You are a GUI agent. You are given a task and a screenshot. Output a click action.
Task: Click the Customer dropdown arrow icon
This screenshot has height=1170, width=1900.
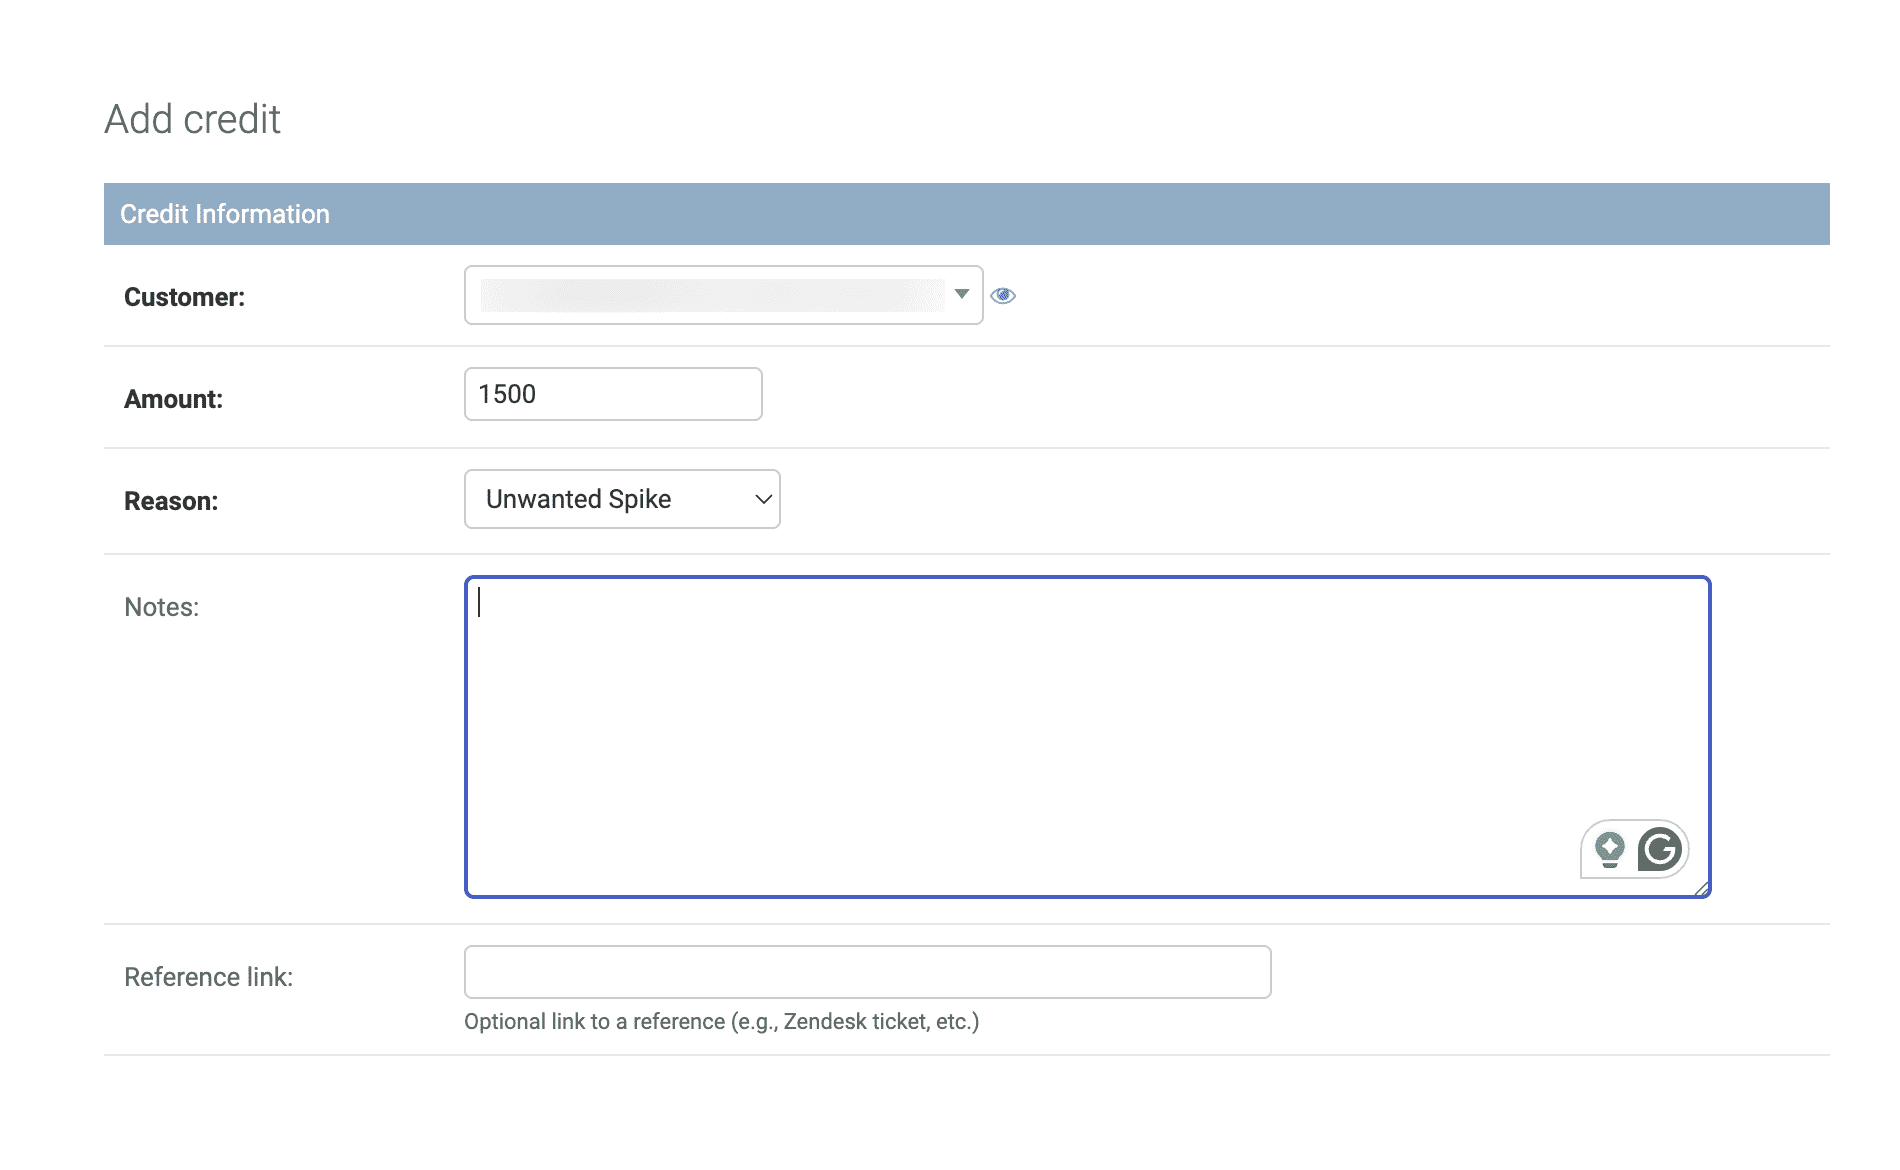(961, 295)
